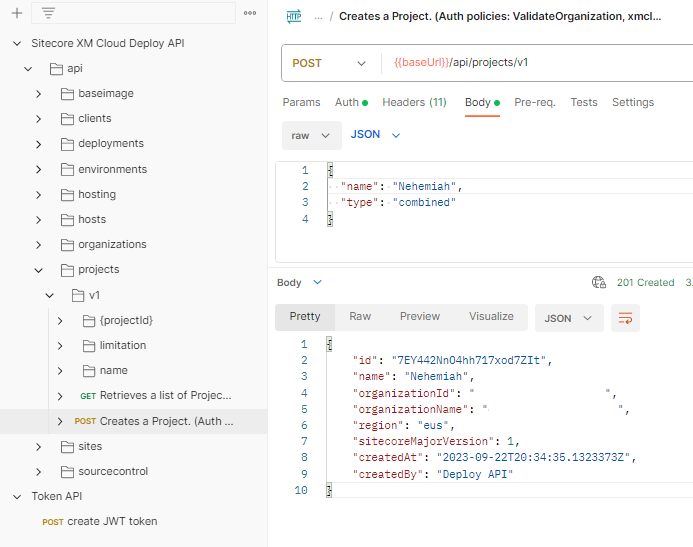Click the response id value 7EY442NnO4hh717xod7ZIt
This screenshot has width=693, height=547.
469,361
